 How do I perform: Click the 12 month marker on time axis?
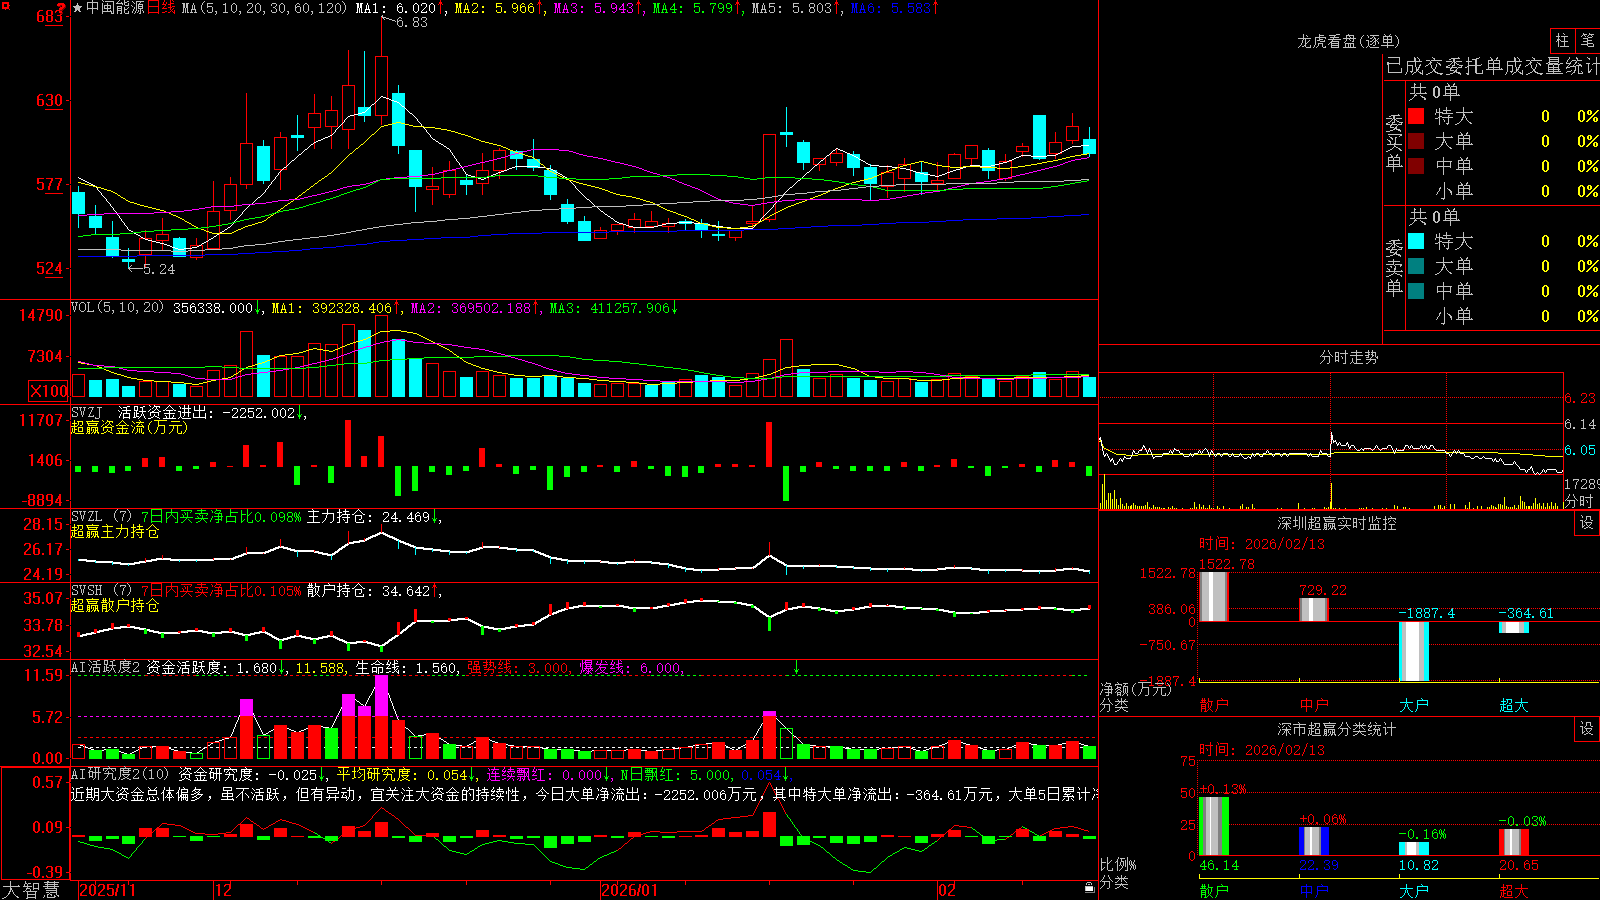224,890
